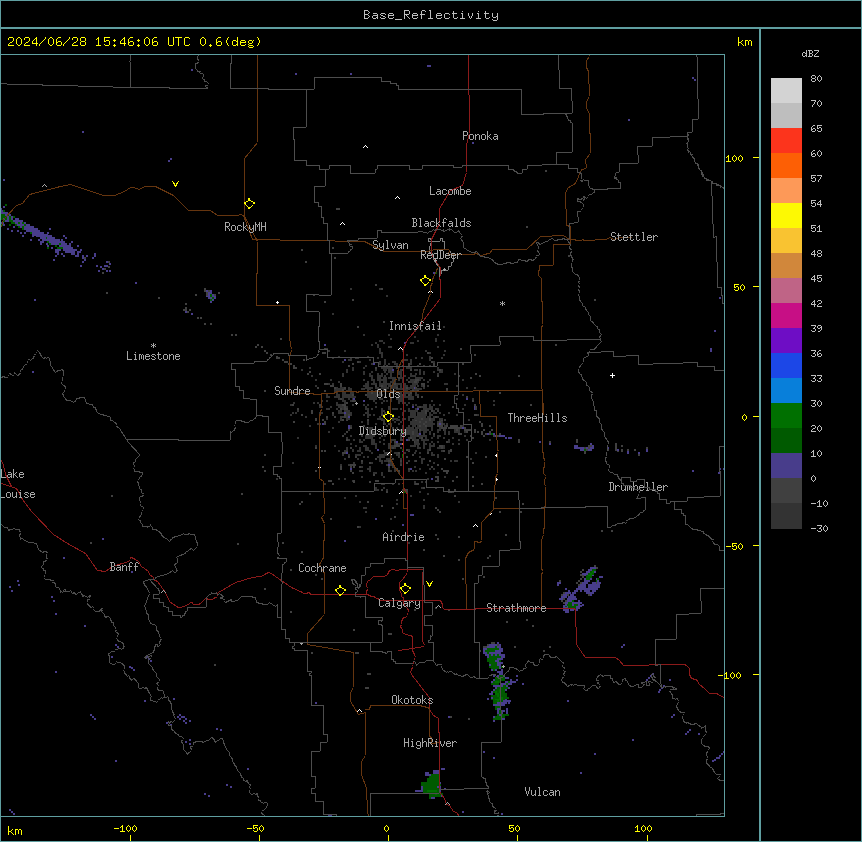Click the Limestone label
Screen dimensions: 862x842
pos(153,356)
